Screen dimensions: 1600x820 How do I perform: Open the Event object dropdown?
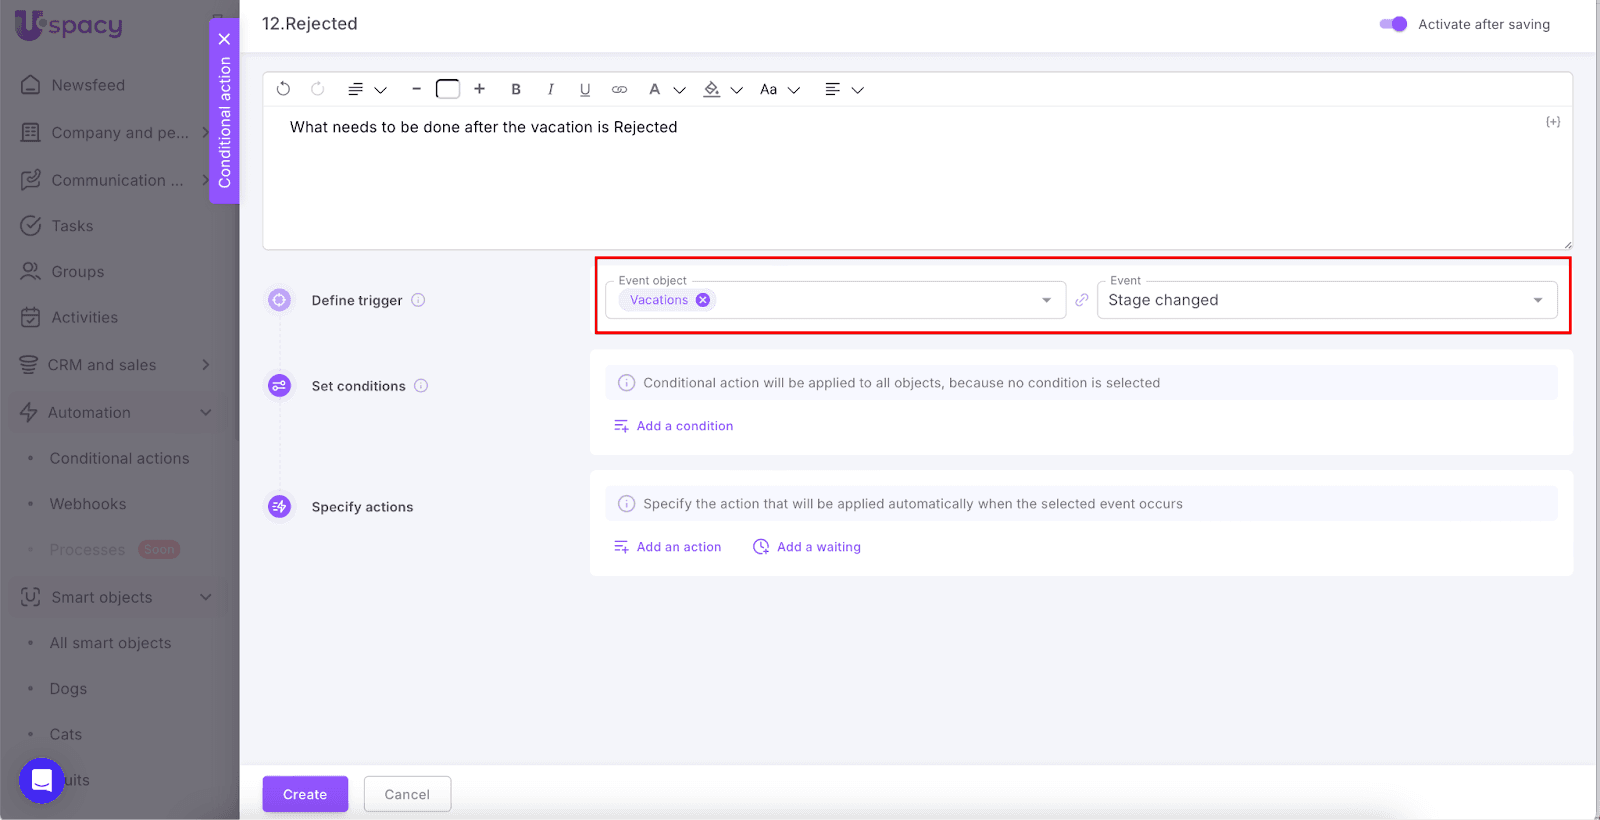1046,300
